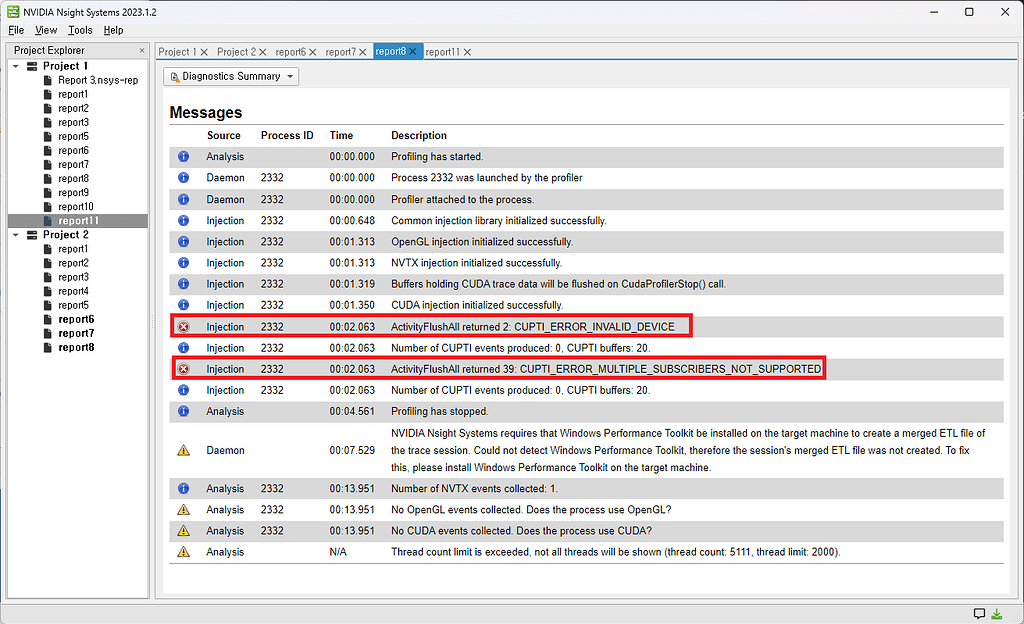
Task: Select the MULTIPLE_SUBSCRIBERS_NOT_SUPPORTED error row
Action: (605, 369)
